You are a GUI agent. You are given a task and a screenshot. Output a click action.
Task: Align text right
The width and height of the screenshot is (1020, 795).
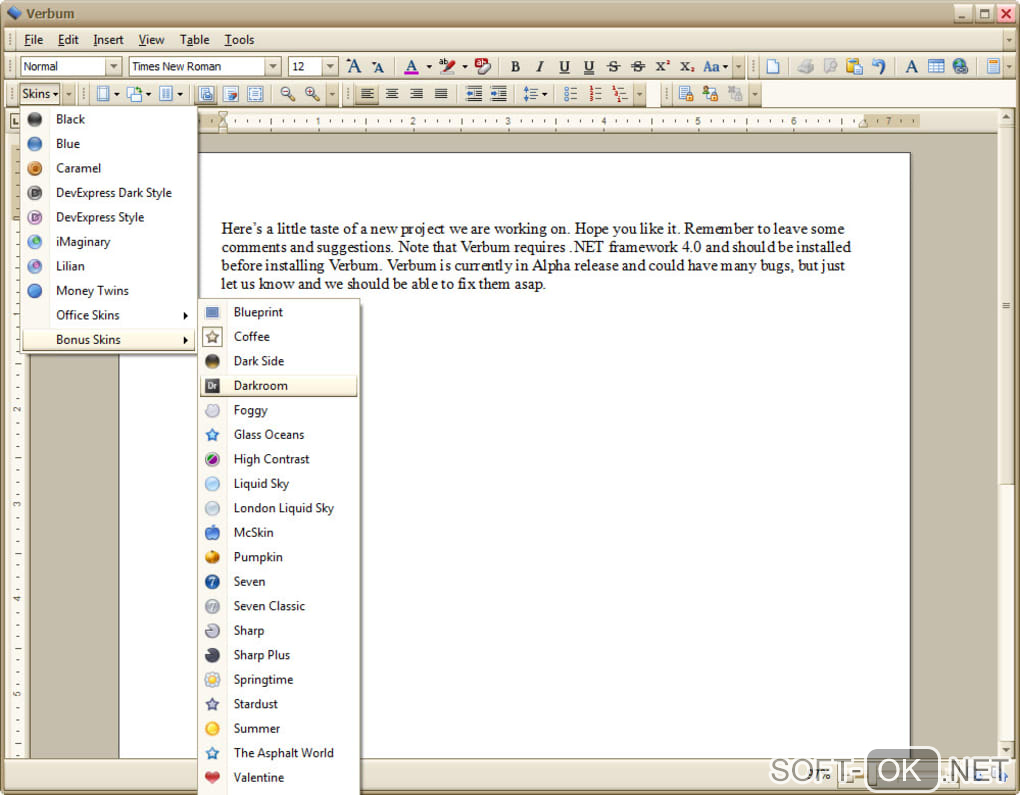[x=416, y=94]
